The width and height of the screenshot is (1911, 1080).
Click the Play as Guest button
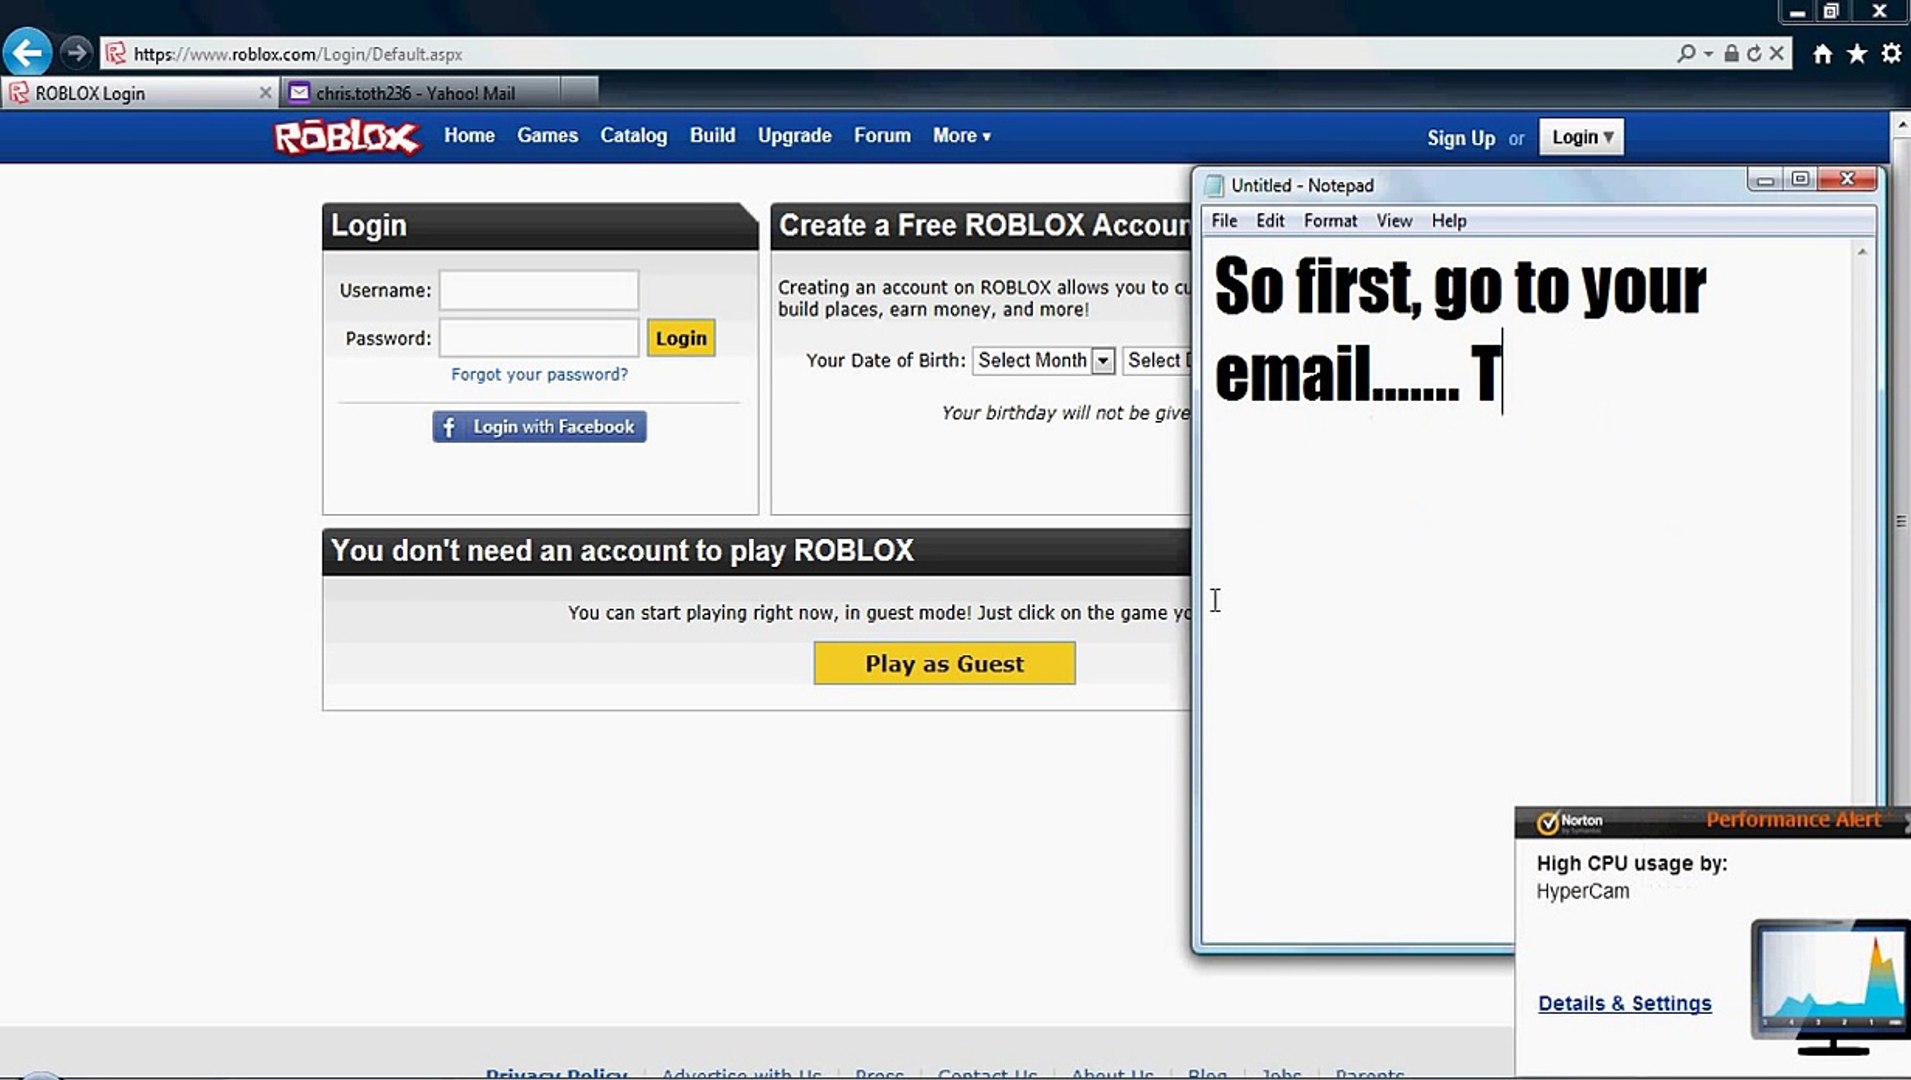click(943, 663)
